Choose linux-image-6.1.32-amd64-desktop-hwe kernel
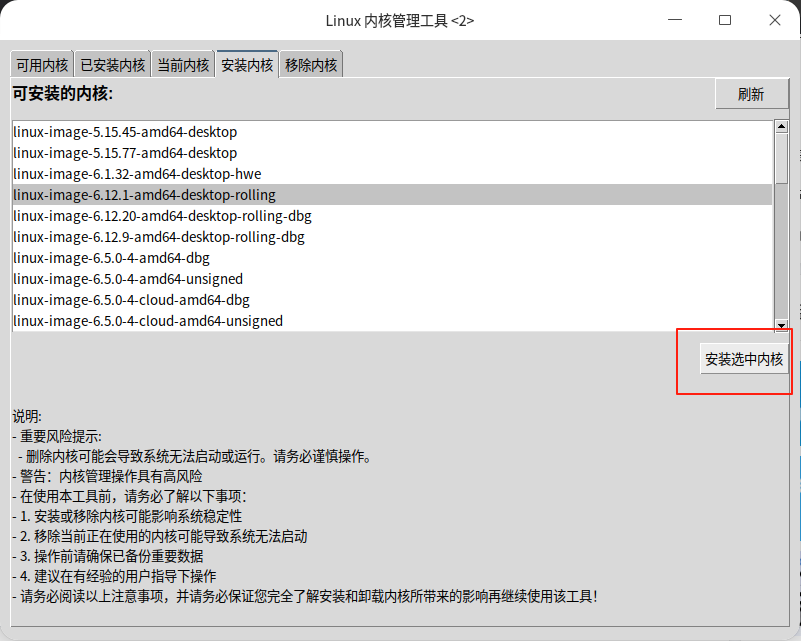 coord(392,174)
